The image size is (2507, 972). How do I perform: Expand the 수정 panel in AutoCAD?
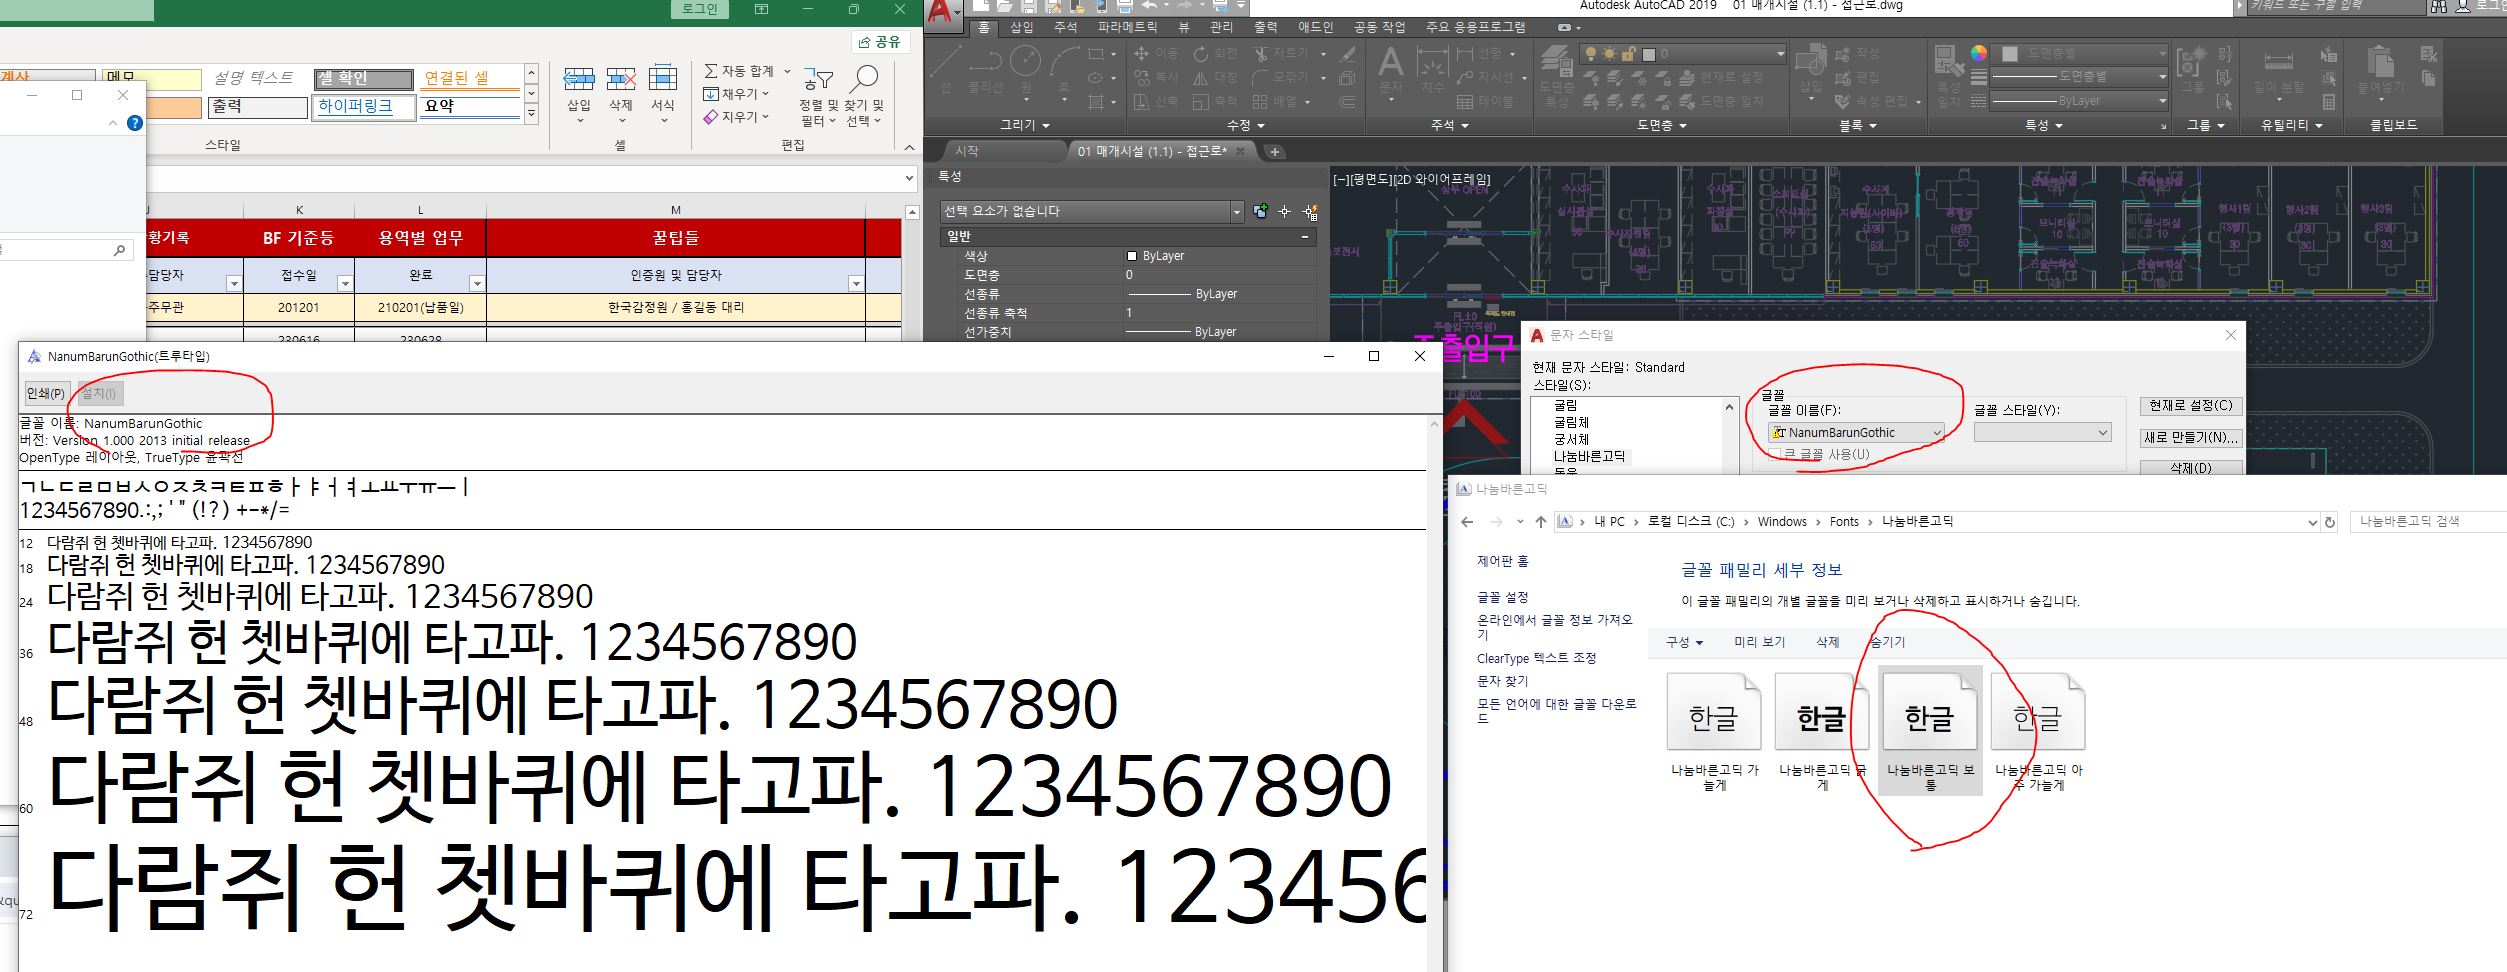pos(1246,125)
